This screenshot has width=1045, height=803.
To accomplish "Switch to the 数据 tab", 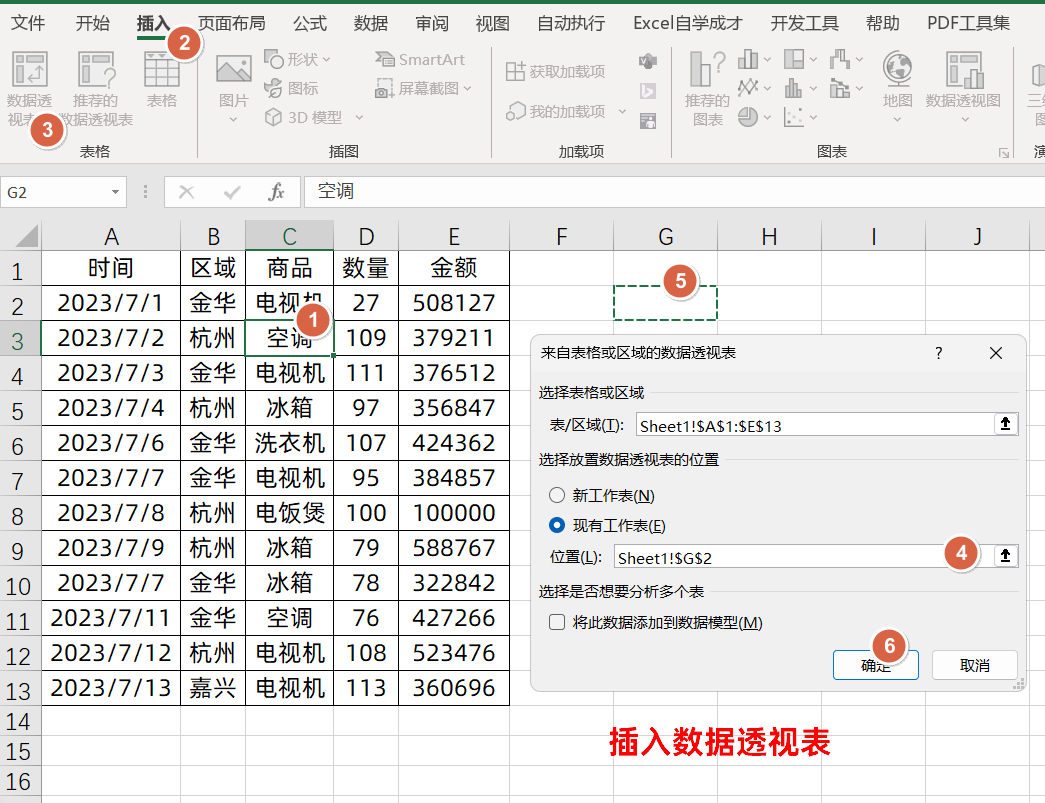I will pyautogui.click(x=371, y=23).
